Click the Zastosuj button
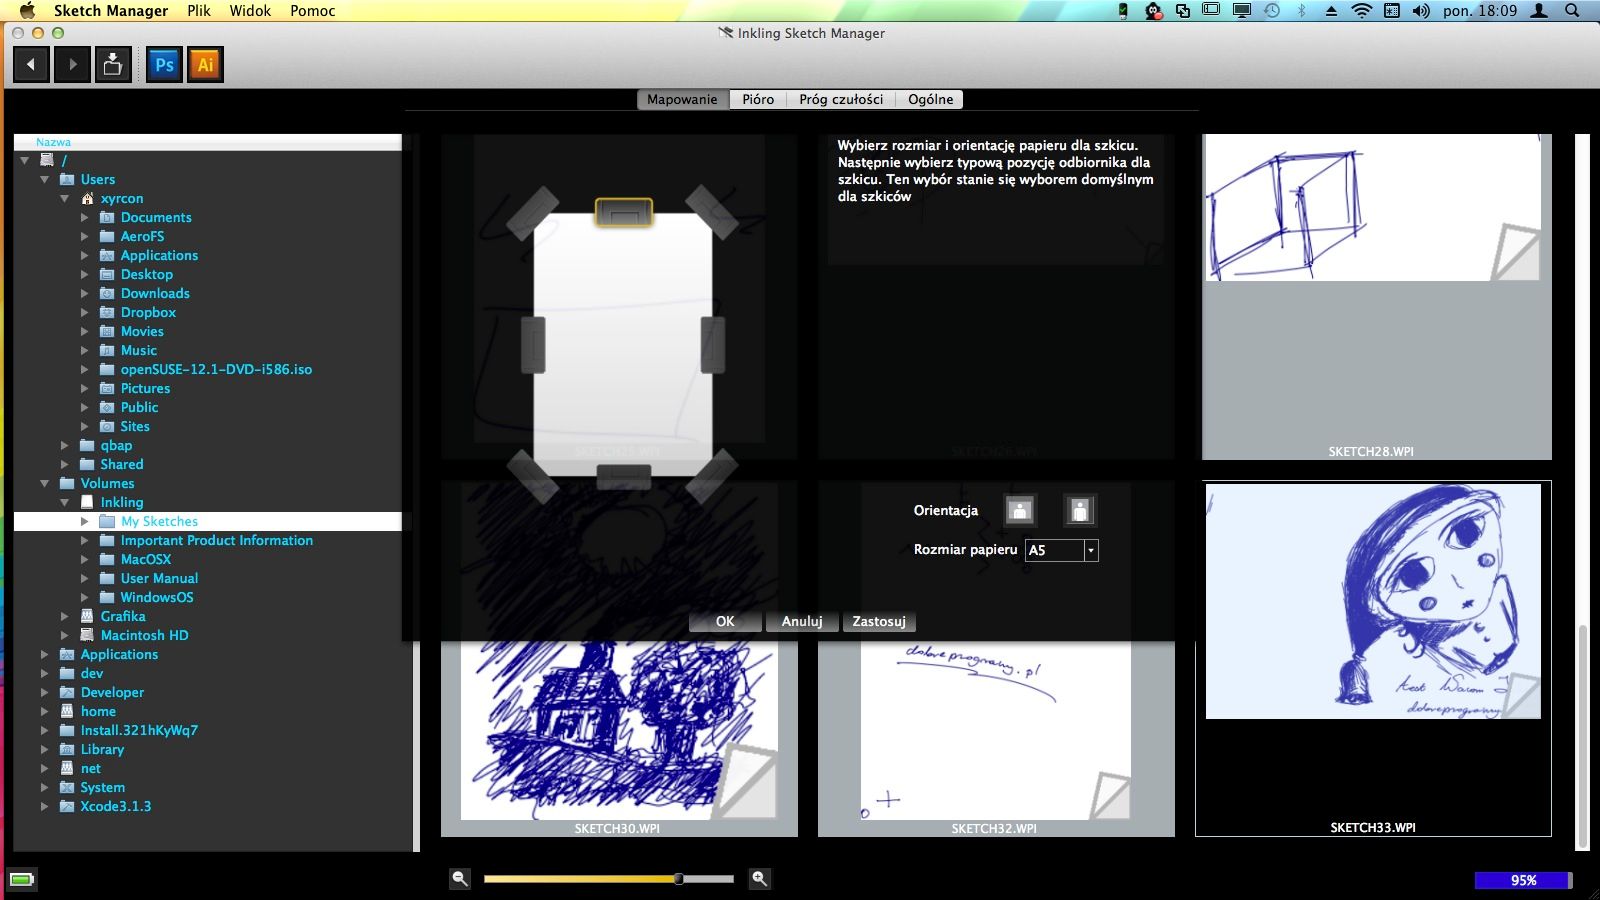The width and height of the screenshot is (1600, 900). tap(879, 621)
